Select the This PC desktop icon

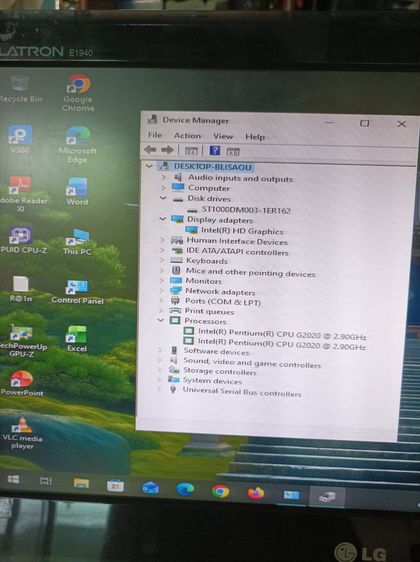pos(77,242)
